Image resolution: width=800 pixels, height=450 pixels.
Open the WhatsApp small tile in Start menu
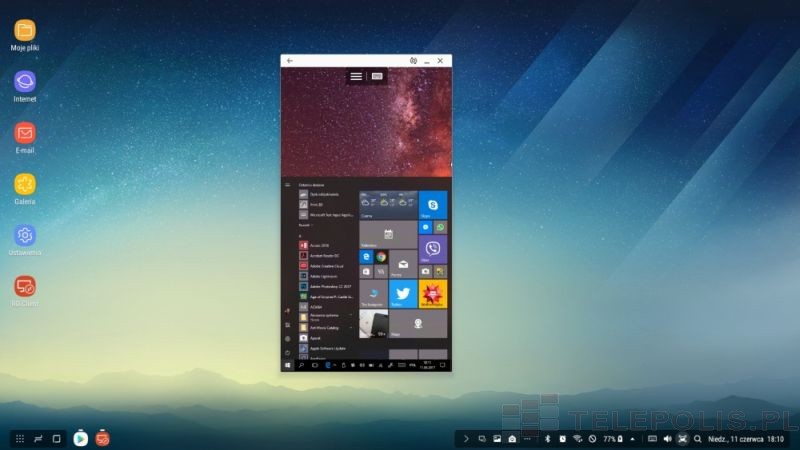tap(440, 227)
